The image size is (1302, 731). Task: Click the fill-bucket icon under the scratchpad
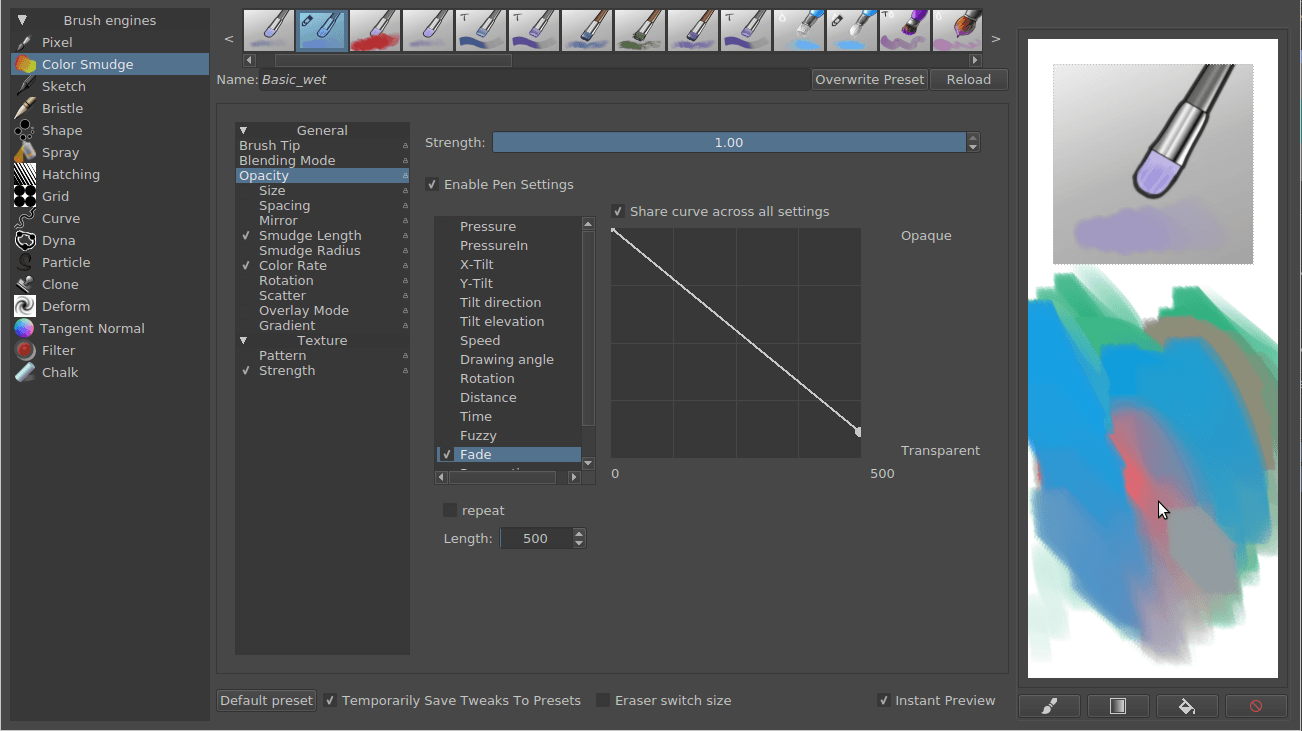pyautogui.click(x=1187, y=706)
